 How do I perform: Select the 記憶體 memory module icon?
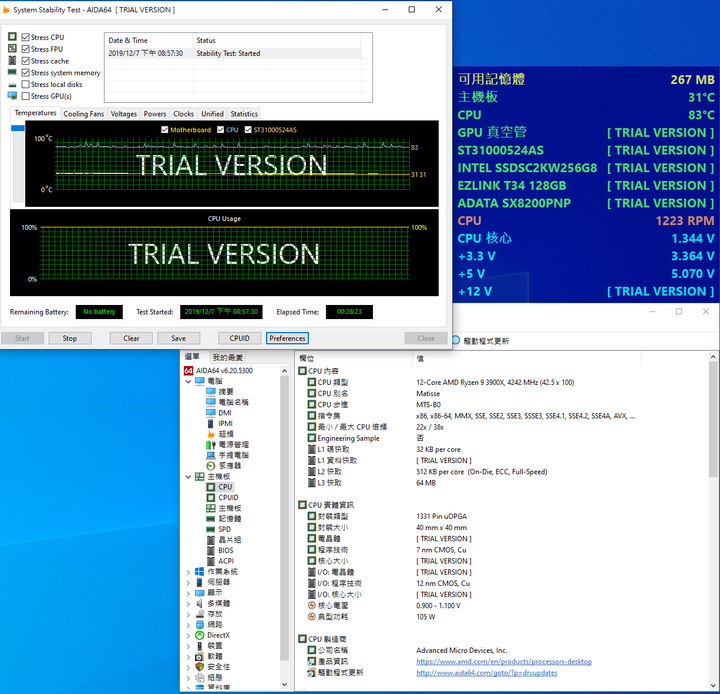pyautogui.click(x=210, y=519)
